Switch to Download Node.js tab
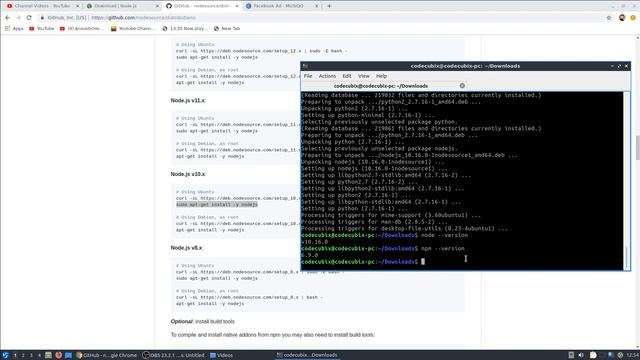This screenshot has height=360, width=640. (122, 6)
